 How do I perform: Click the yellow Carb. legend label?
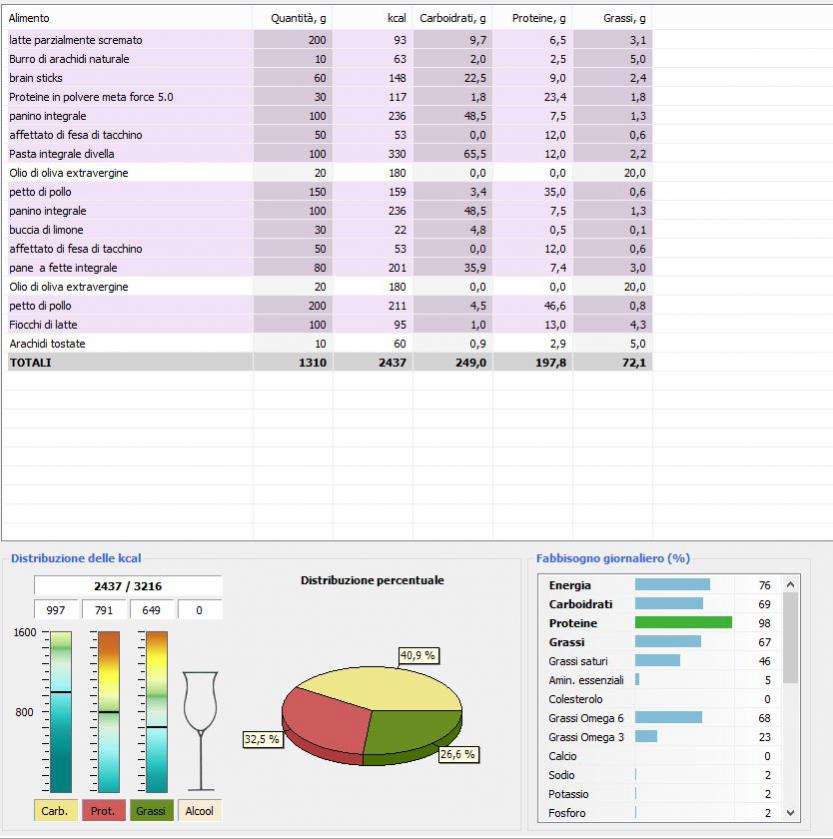[55, 811]
